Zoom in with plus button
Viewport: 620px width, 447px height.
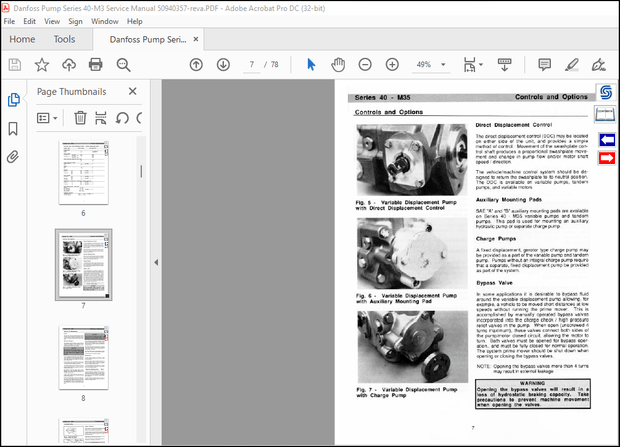point(392,64)
